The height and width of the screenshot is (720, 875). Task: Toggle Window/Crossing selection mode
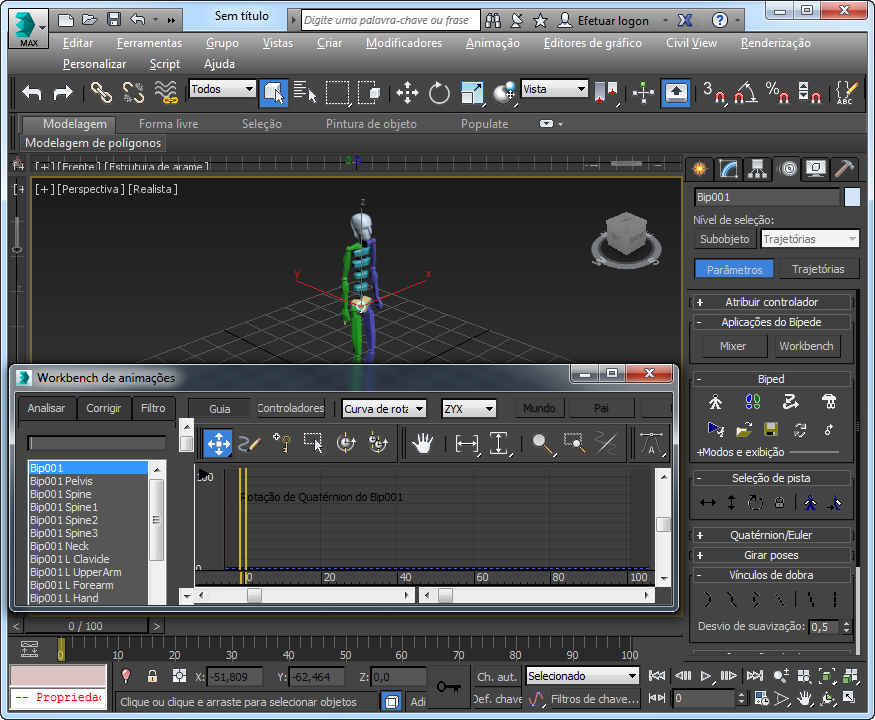[369, 93]
